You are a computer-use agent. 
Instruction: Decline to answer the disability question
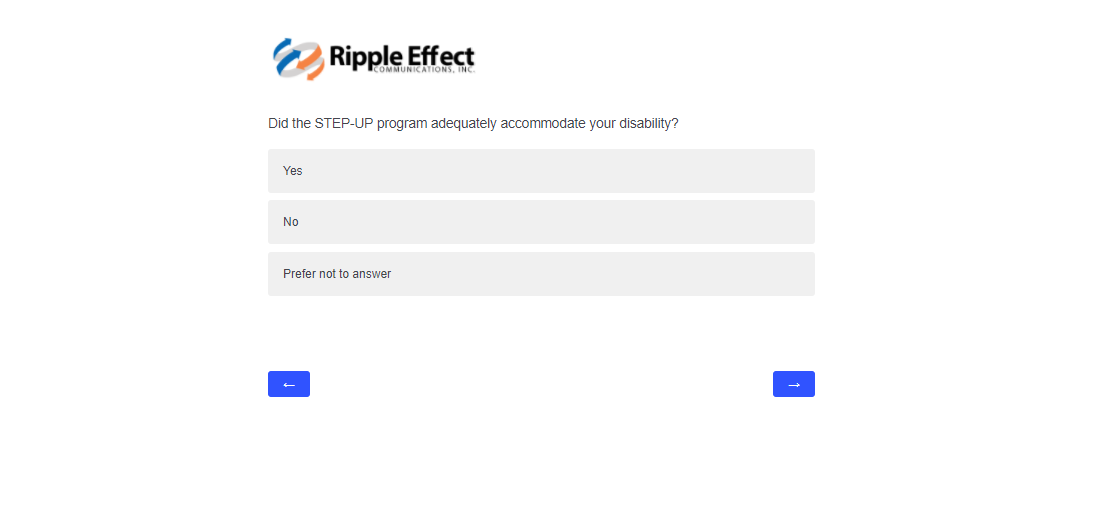(x=541, y=274)
